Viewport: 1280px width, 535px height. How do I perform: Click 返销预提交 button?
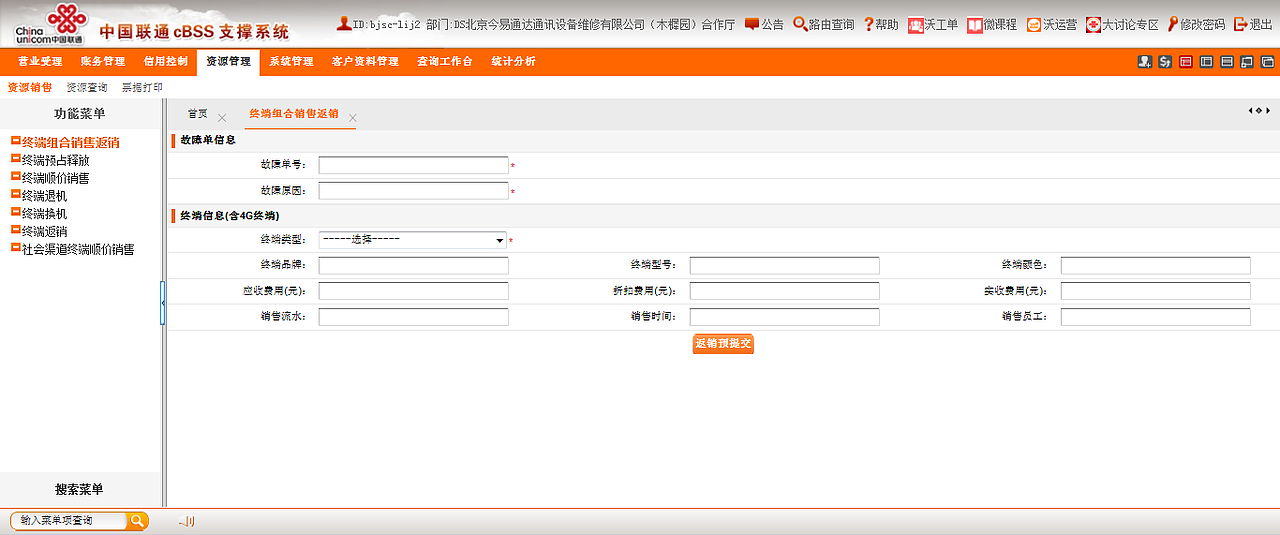[x=723, y=344]
